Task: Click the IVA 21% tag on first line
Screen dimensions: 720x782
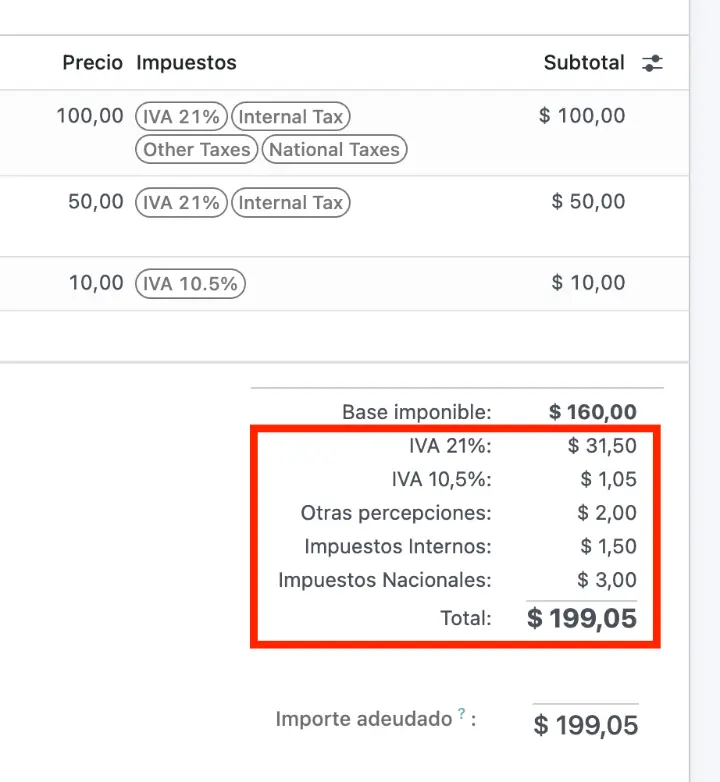Action: (x=181, y=117)
